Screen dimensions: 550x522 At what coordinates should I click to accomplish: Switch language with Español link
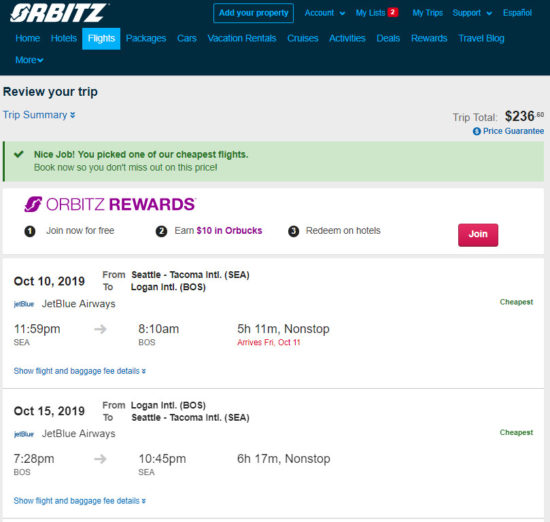tap(517, 13)
